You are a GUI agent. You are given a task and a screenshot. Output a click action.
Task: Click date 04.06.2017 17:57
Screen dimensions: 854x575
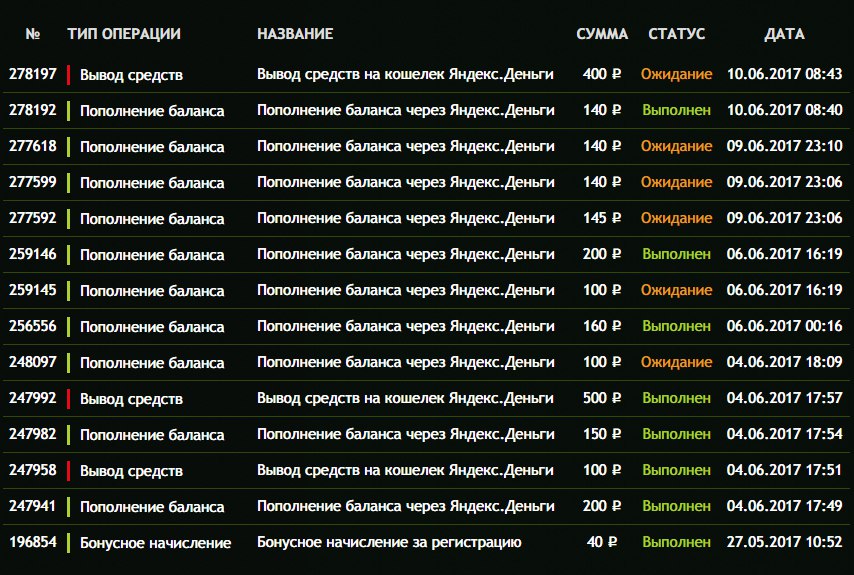[784, 397]
